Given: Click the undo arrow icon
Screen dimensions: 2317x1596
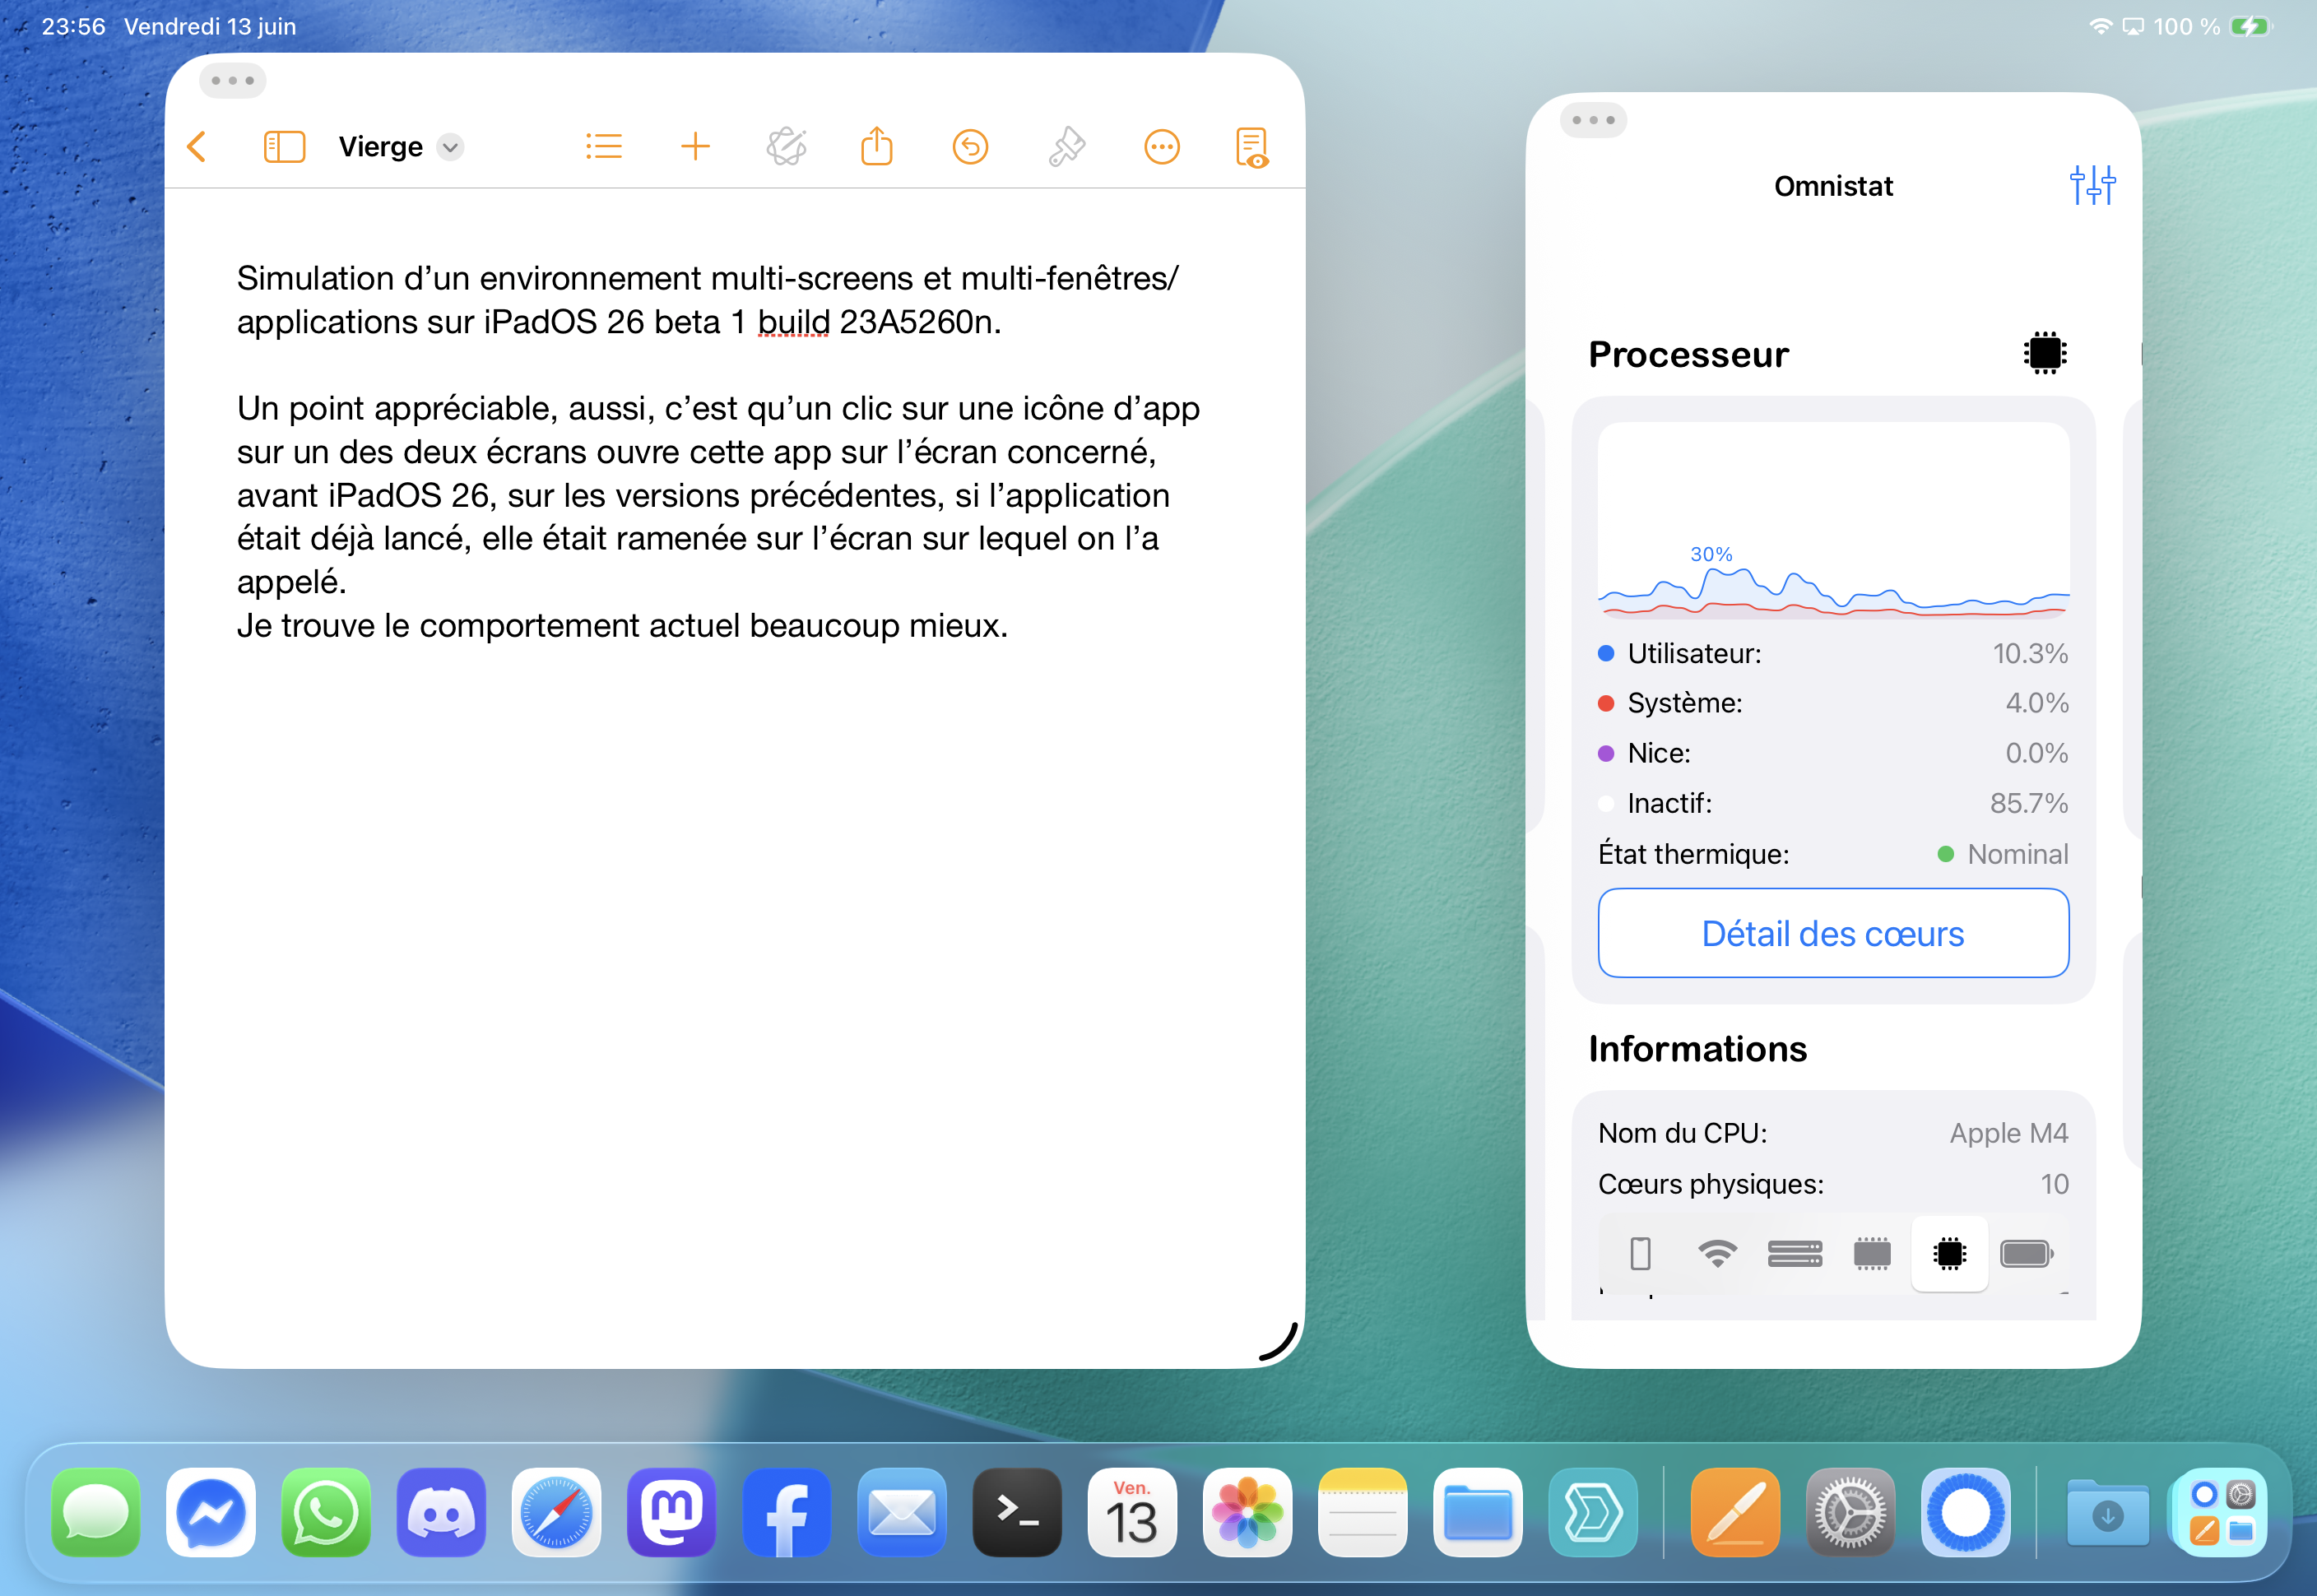Looking at the screenshot, I should click(970, 147).
